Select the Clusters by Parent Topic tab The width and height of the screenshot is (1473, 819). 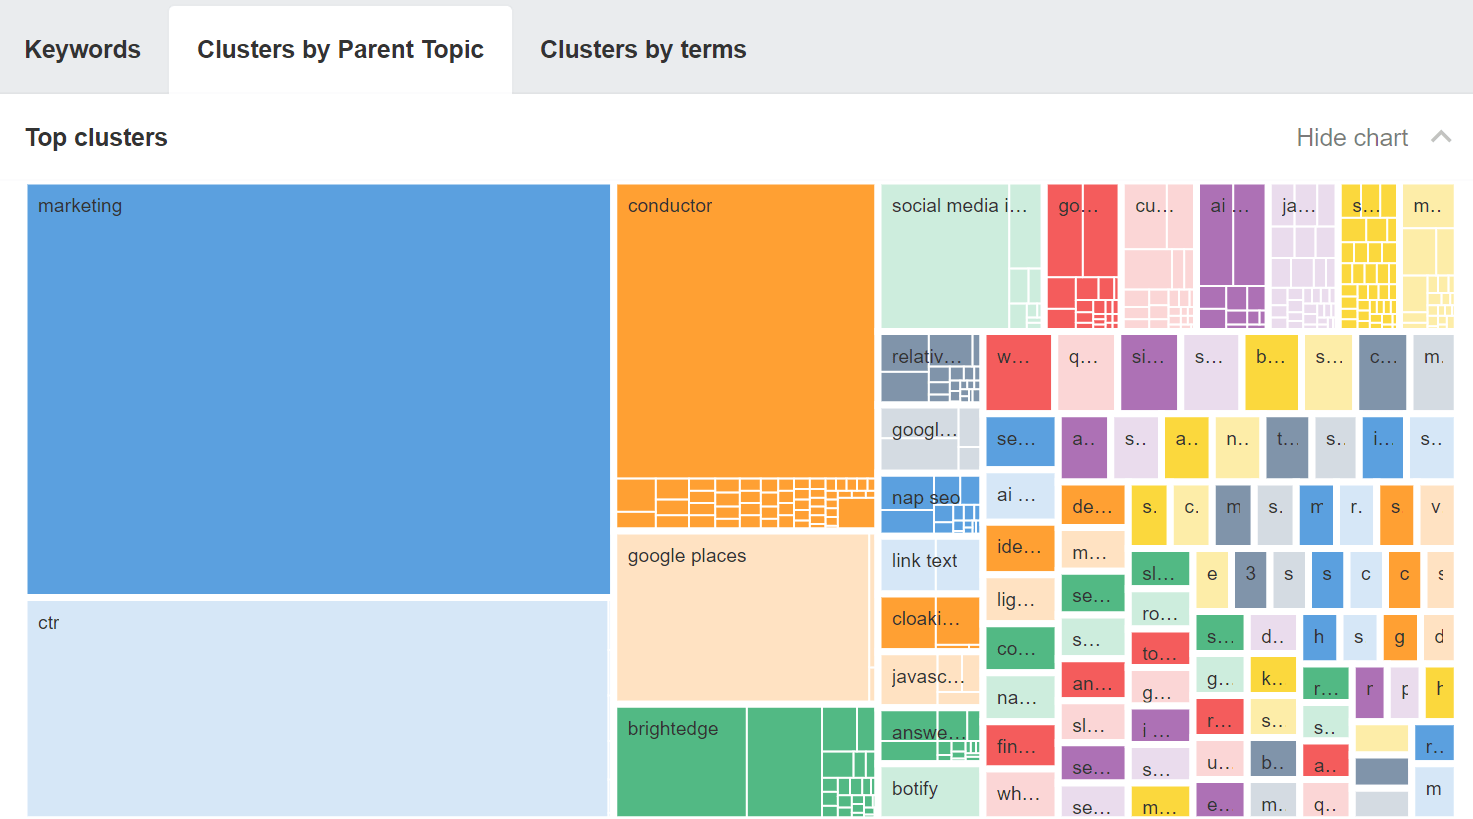pyautogui.click(x=340, y=48)
